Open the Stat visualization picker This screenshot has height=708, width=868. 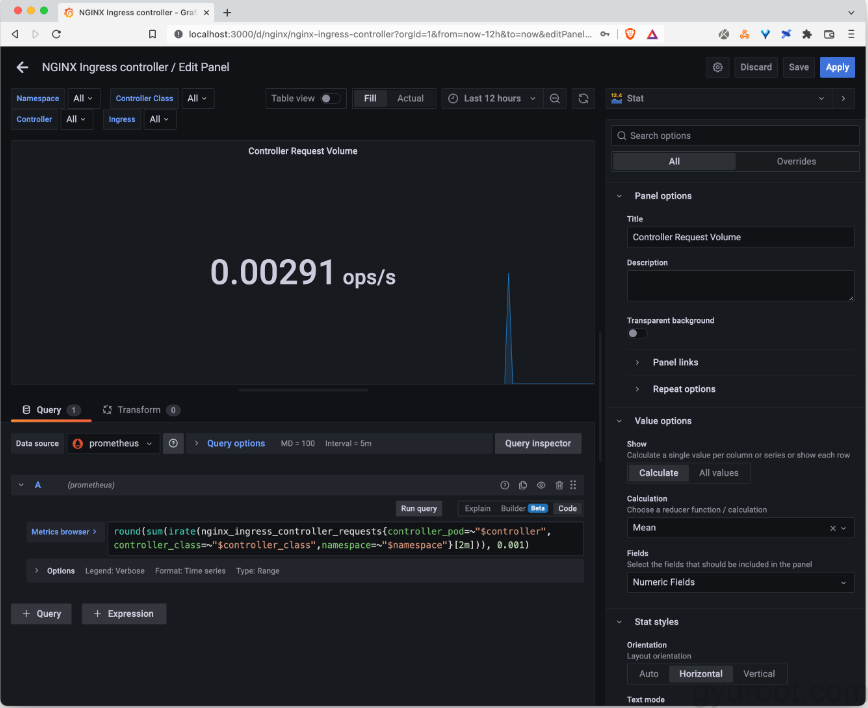click(717, 99)
